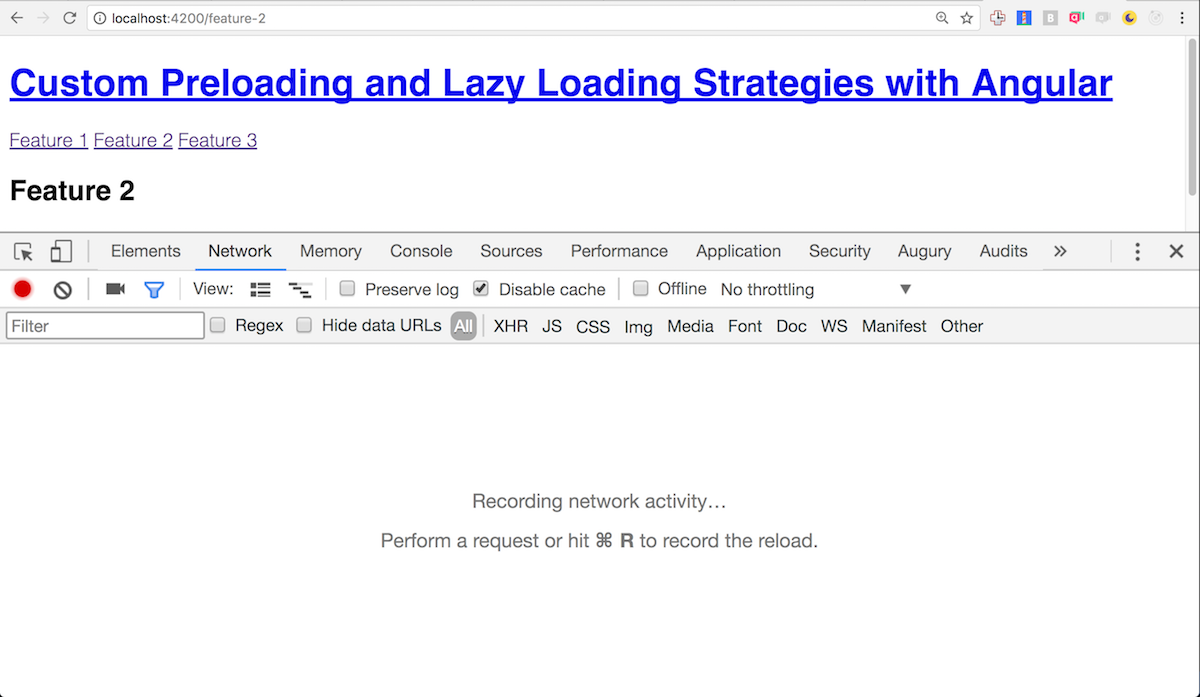Navigate to the Feature 3 link

(x=217, y=140)
